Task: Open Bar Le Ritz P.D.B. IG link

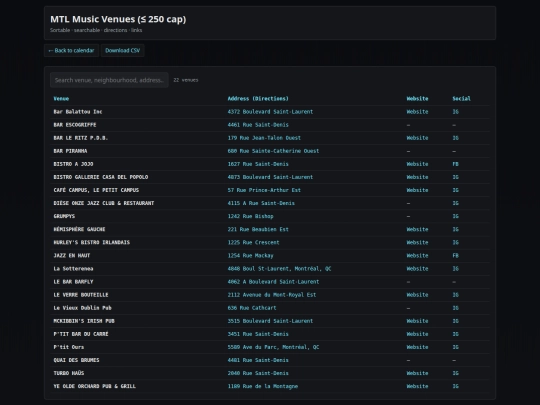Action: click(x=456, y=138)
